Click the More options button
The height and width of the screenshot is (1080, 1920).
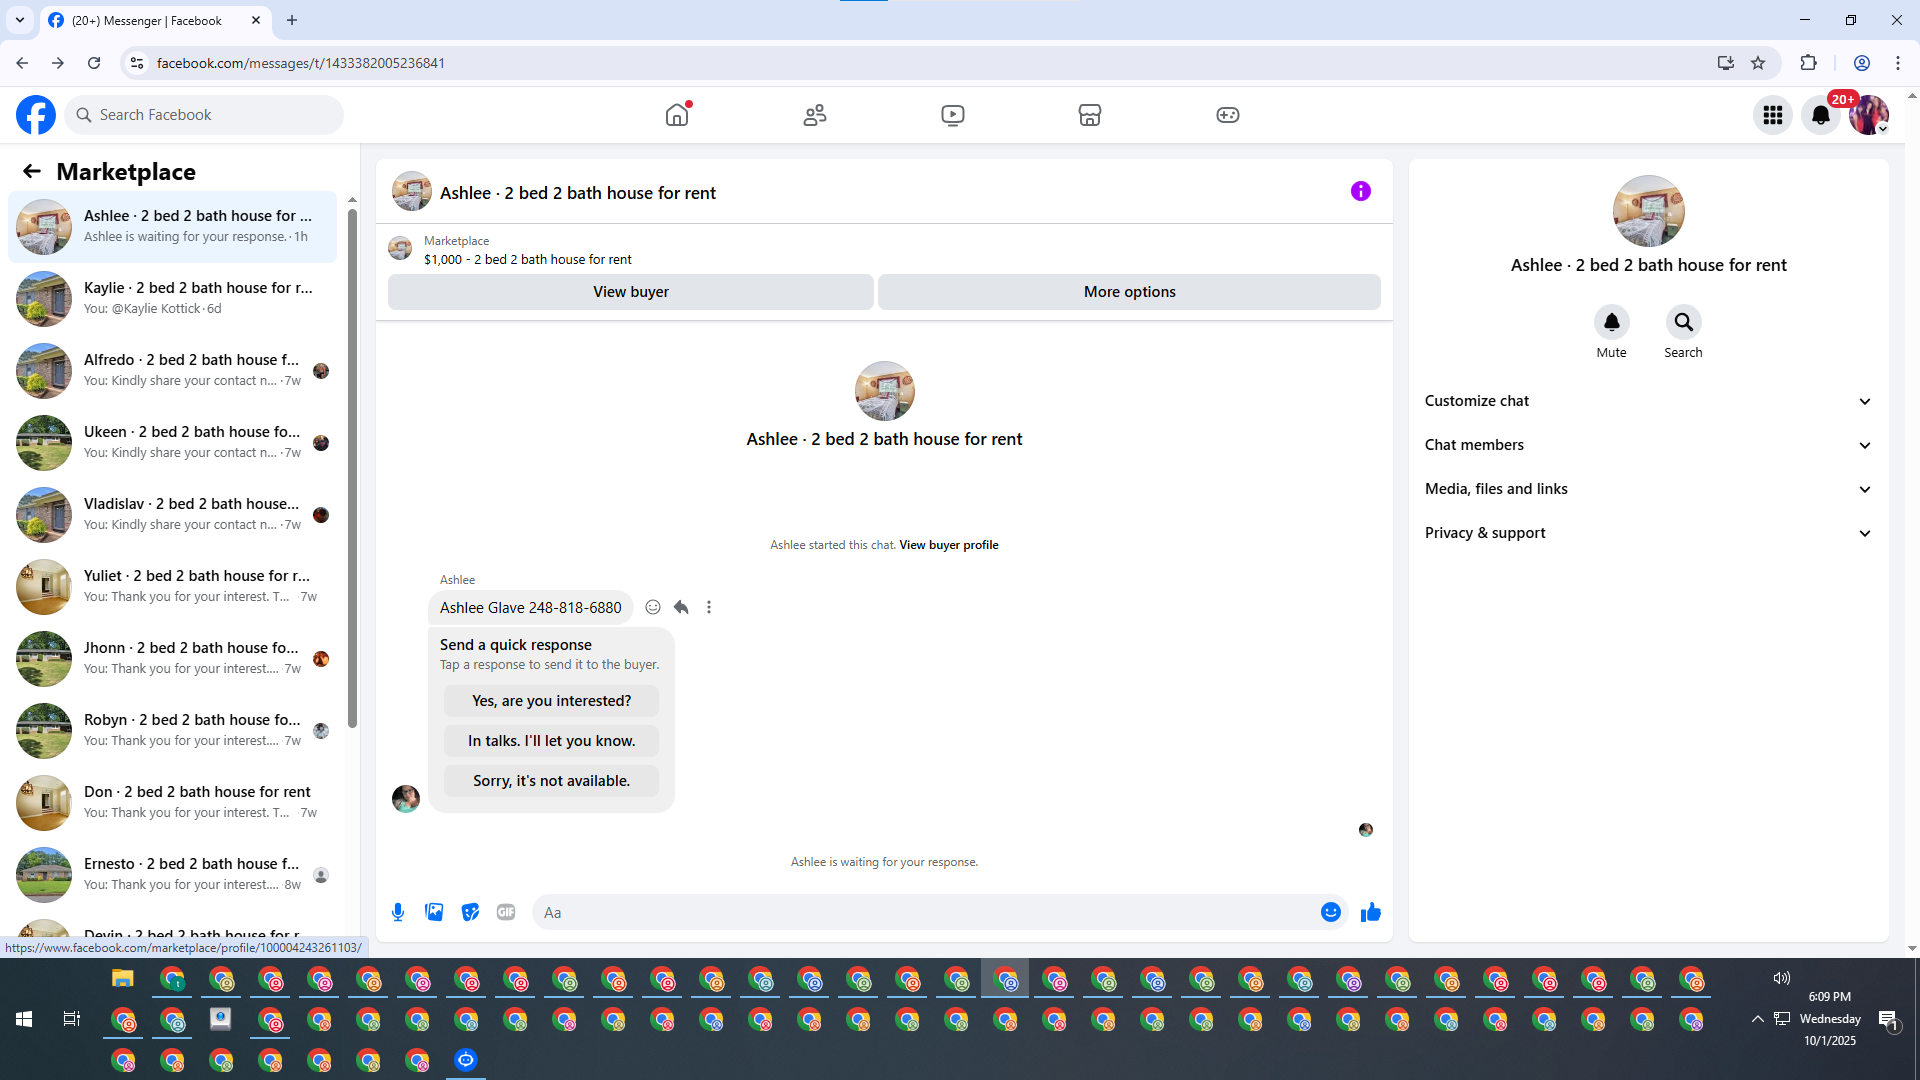[x=1130, y=292]
